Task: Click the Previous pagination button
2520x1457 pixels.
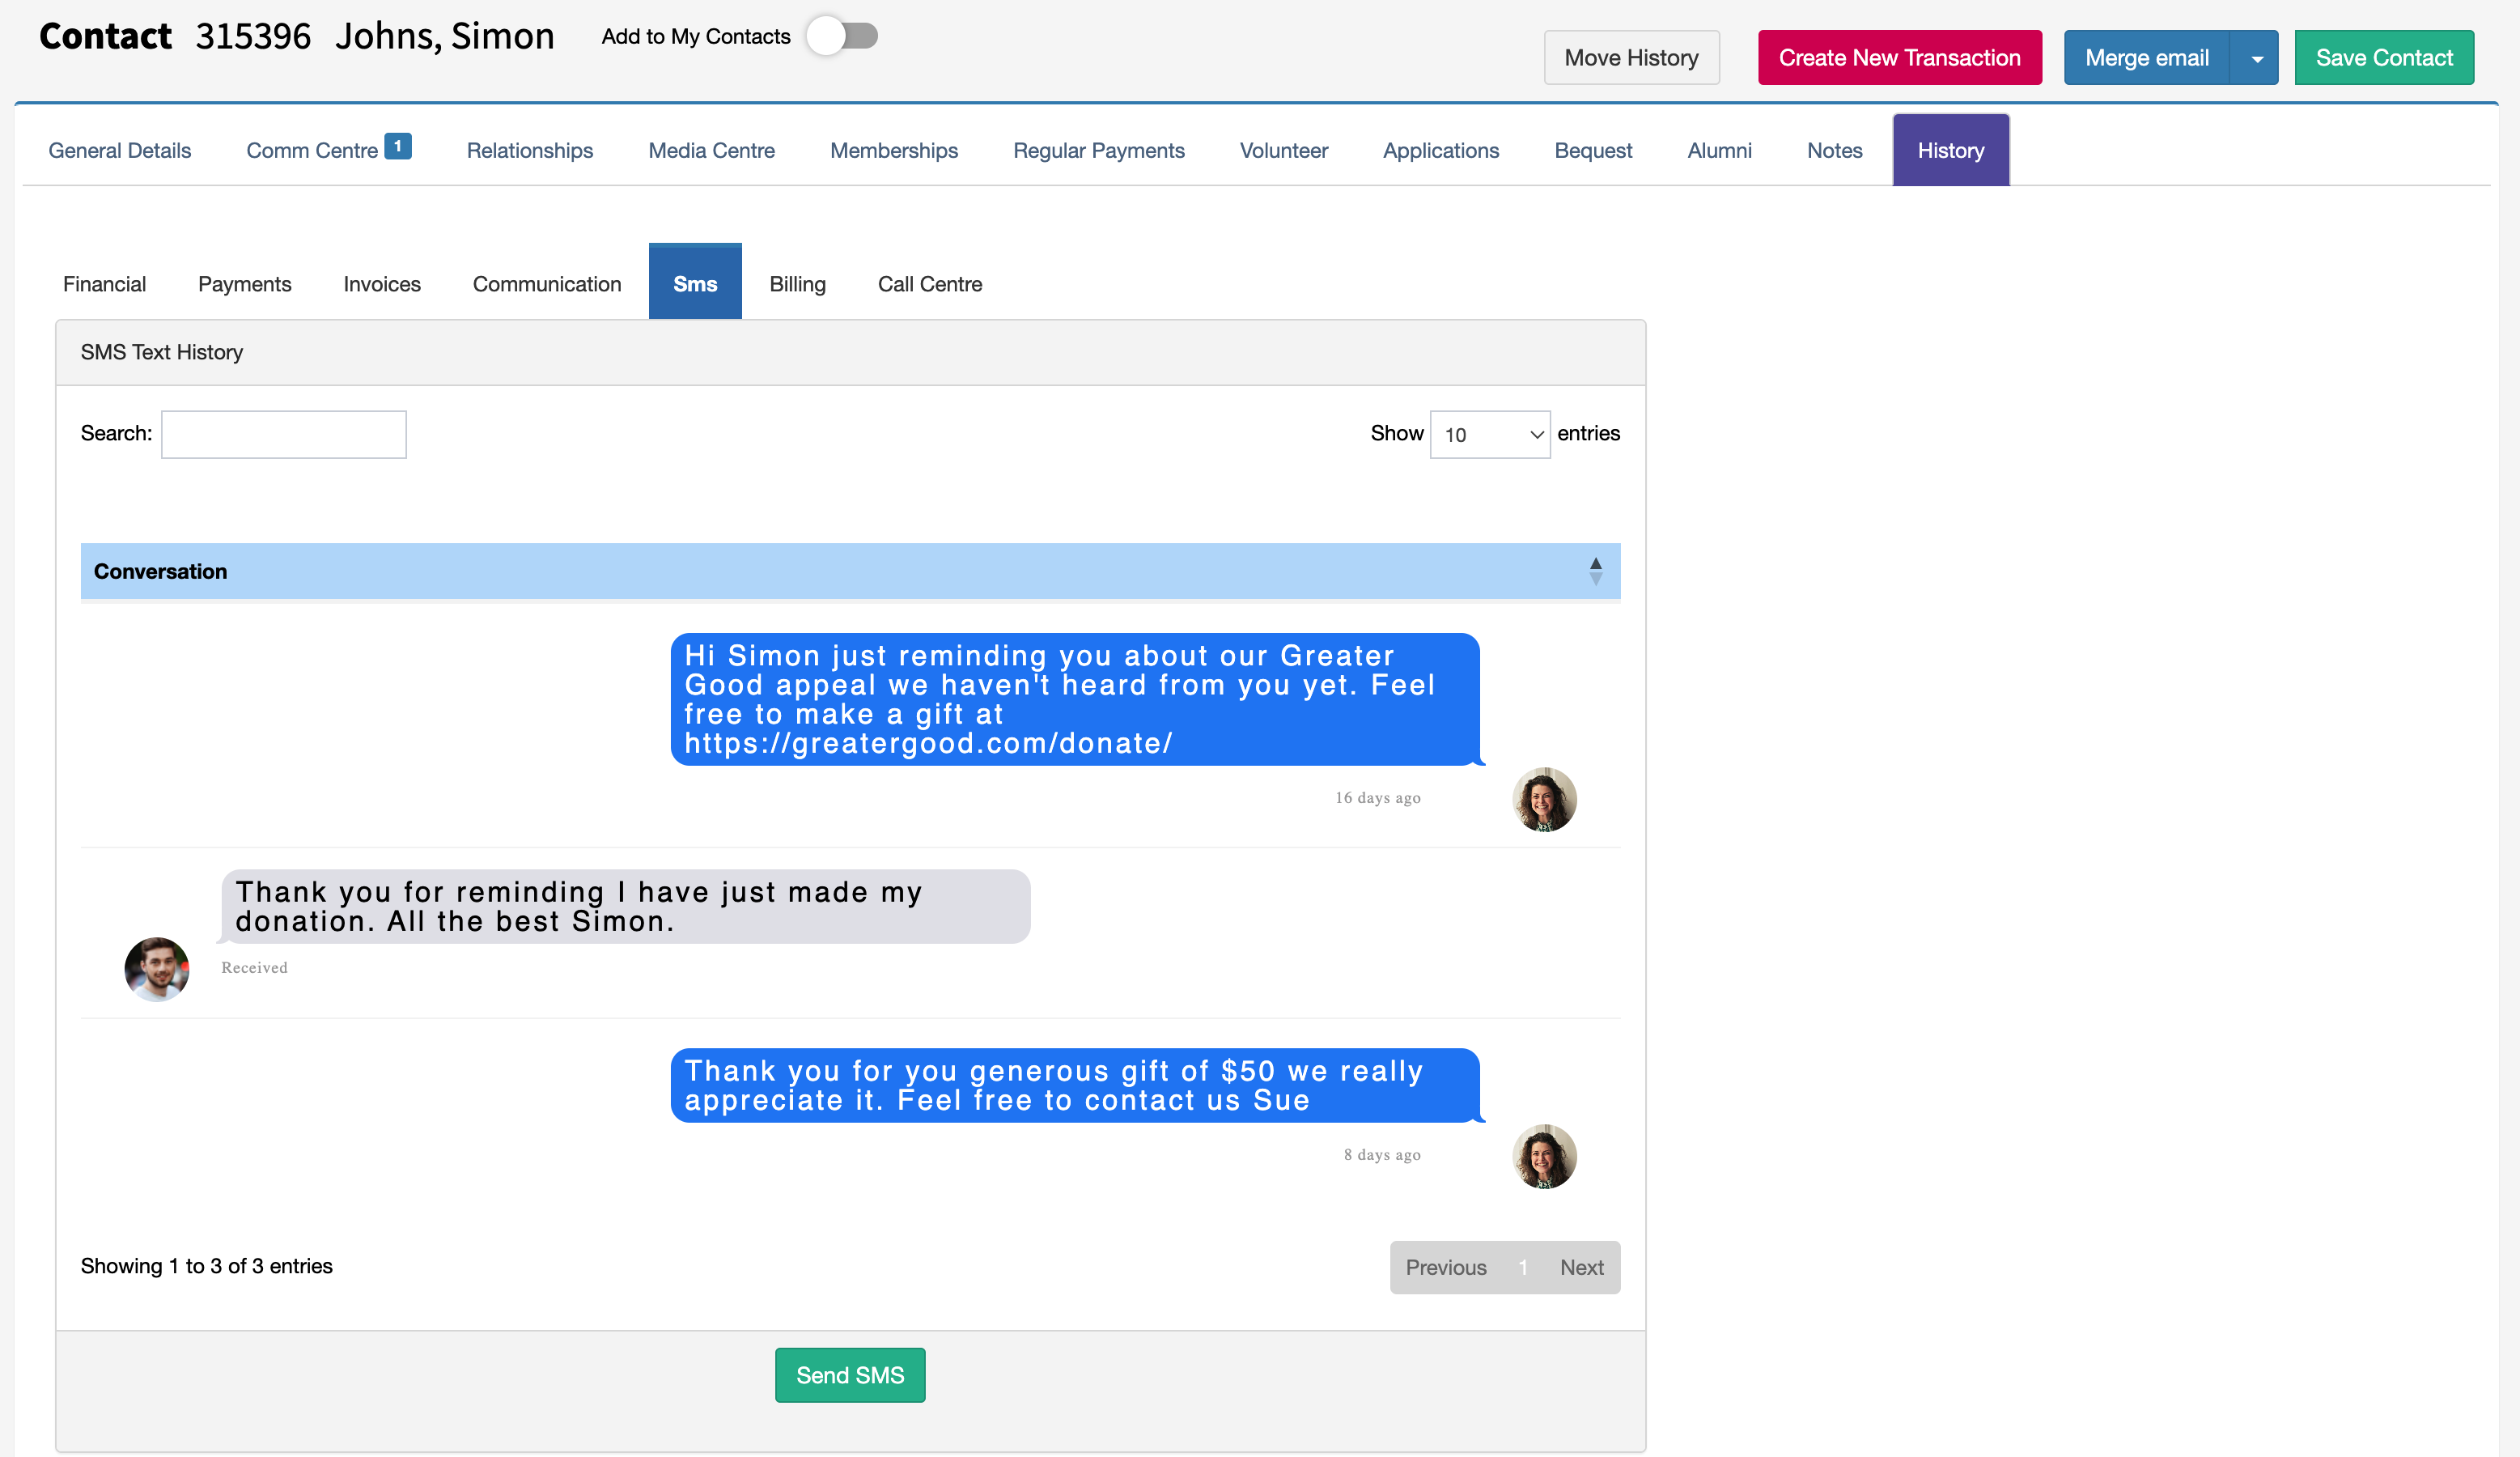Action: click(x=1446, y=1267)
